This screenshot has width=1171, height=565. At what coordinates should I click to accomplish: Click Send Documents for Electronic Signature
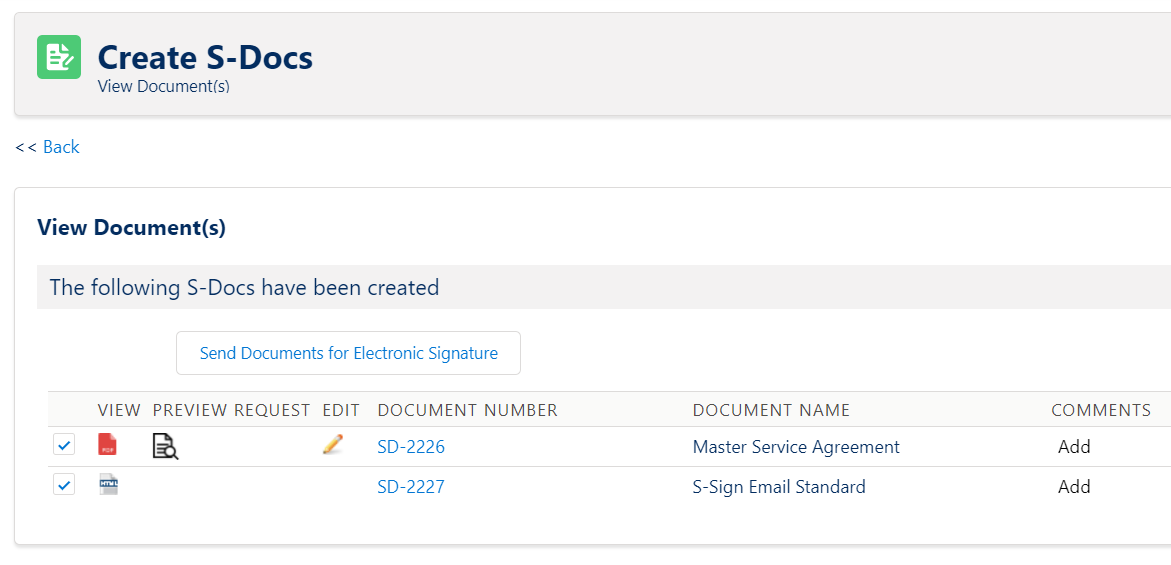pyautogui.click(x=348, y=353)
